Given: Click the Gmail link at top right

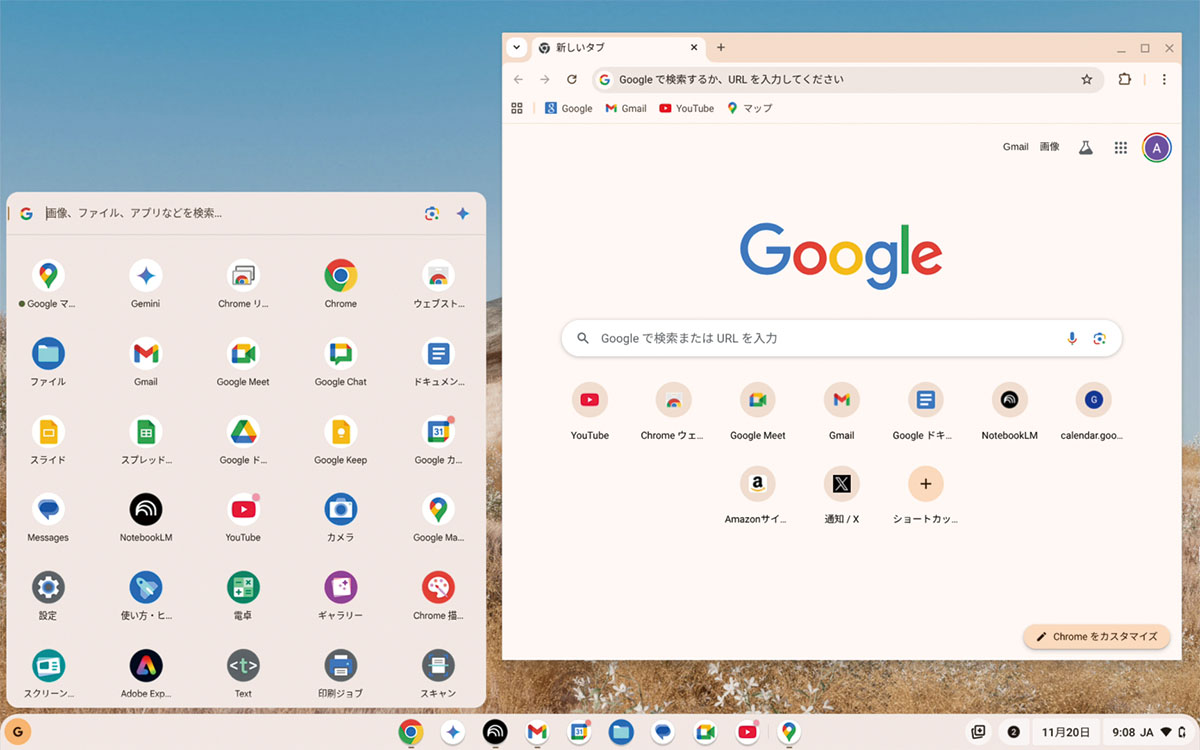Looking at the screenshot, I should (x=1015, y=147).
